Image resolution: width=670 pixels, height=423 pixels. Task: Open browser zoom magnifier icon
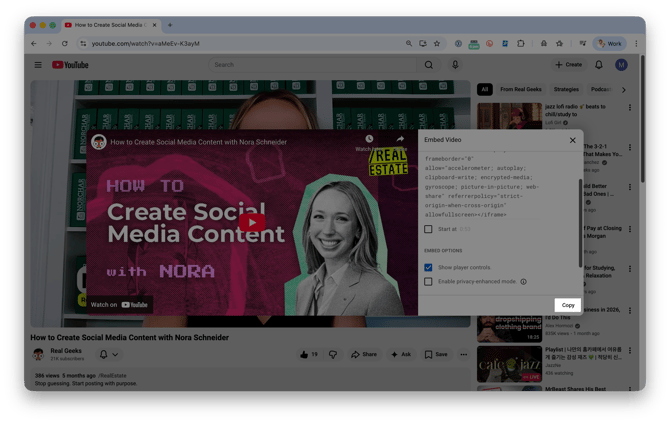409,44
